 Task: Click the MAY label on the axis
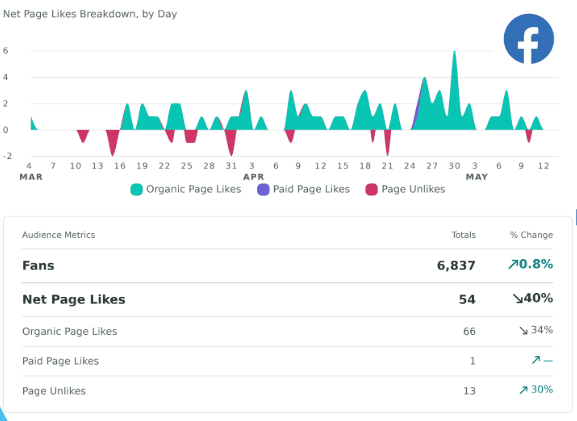pyautogui.click(x=477, y=177)
